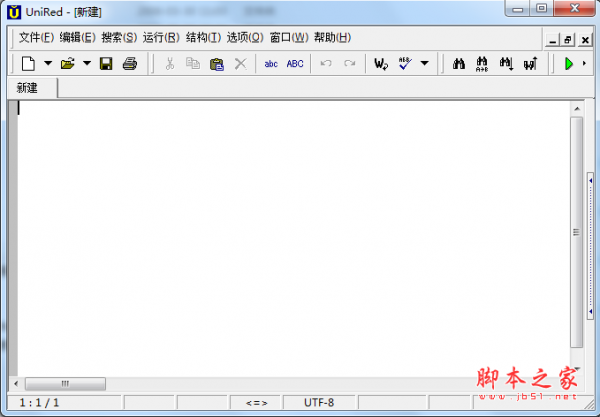Expand the run options small arrow
This screenshot has height=417, width=600.
click(x=584, y=64)
